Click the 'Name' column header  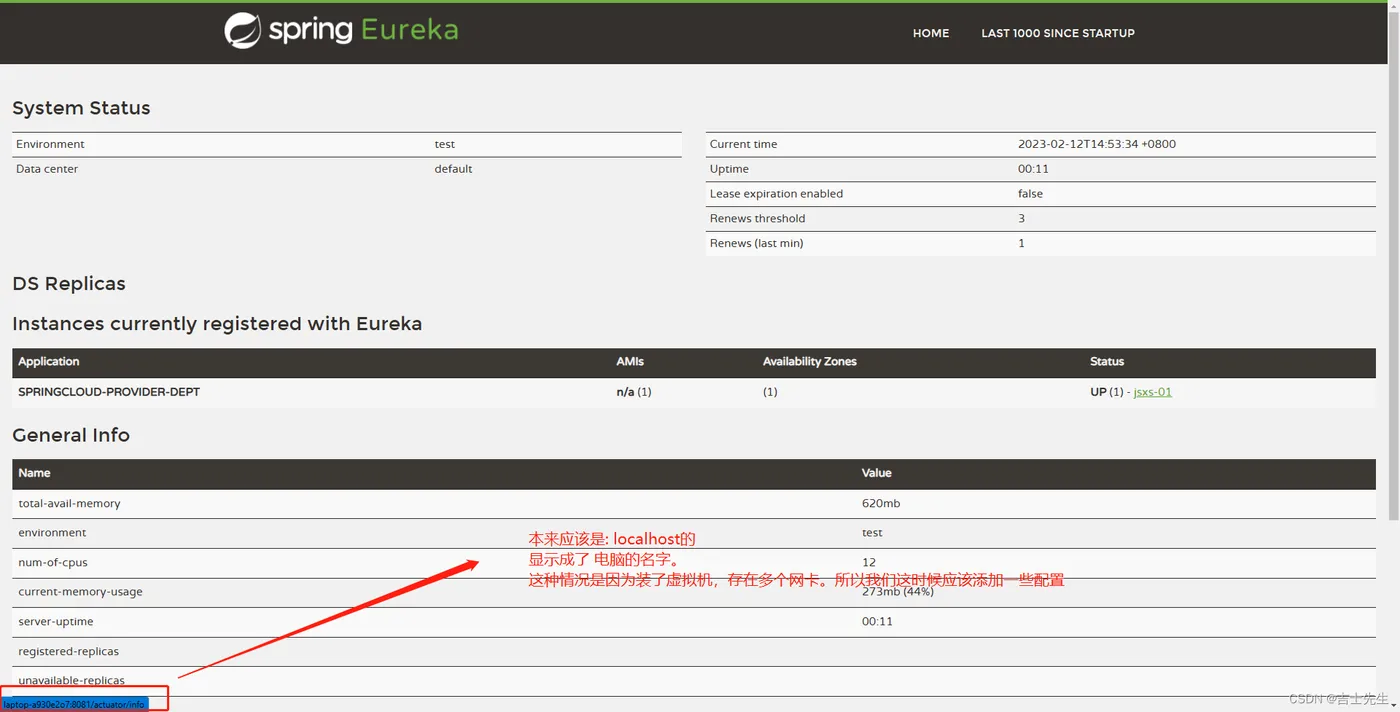pos(34,473)
